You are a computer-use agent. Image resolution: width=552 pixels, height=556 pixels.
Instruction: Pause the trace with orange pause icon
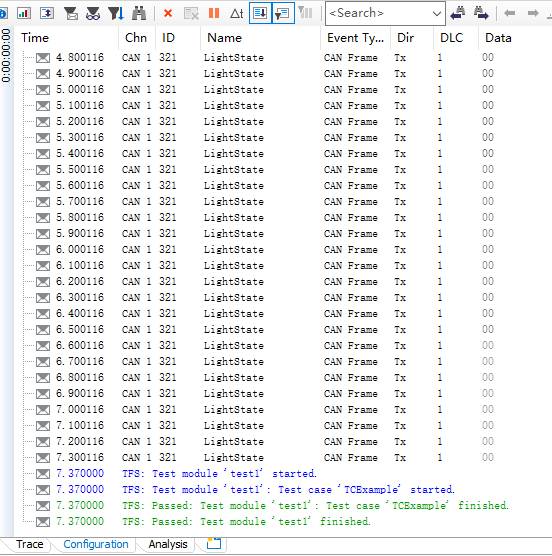pos(214,13)
